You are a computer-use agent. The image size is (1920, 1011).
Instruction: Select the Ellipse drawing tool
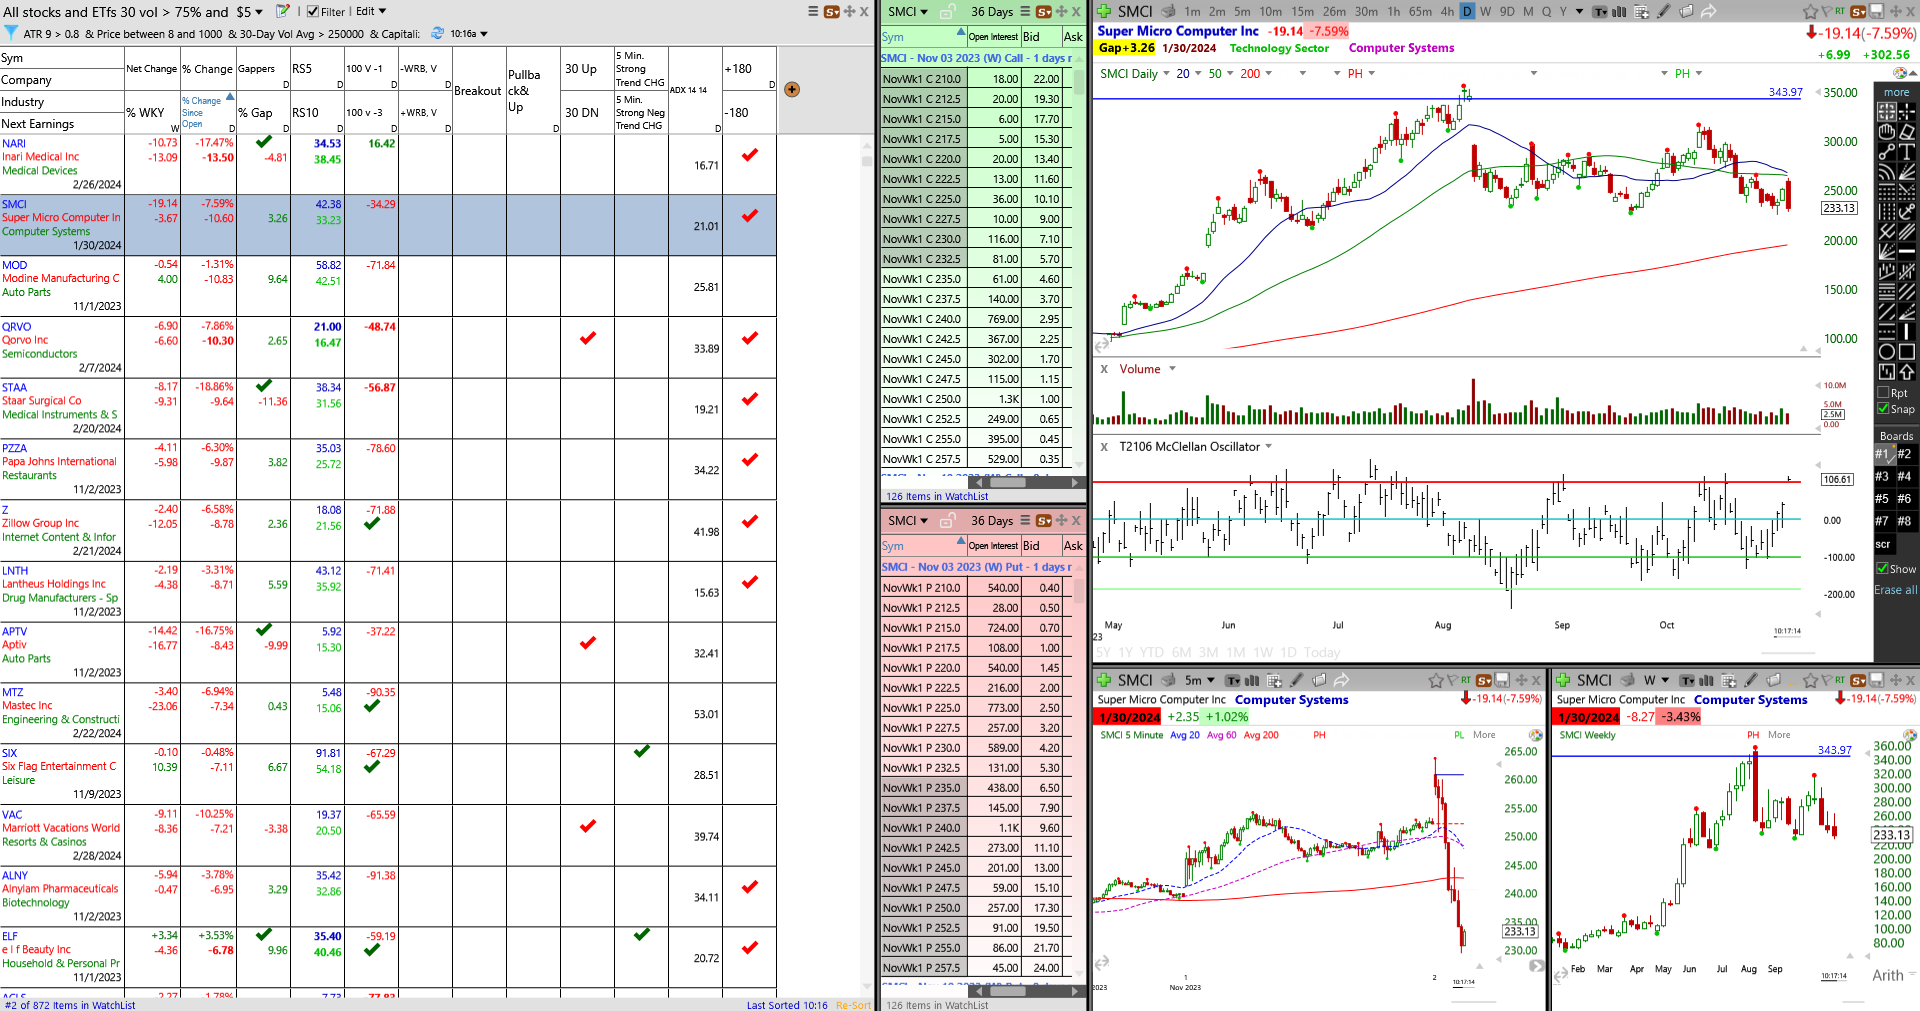[x=1886, y=352]
